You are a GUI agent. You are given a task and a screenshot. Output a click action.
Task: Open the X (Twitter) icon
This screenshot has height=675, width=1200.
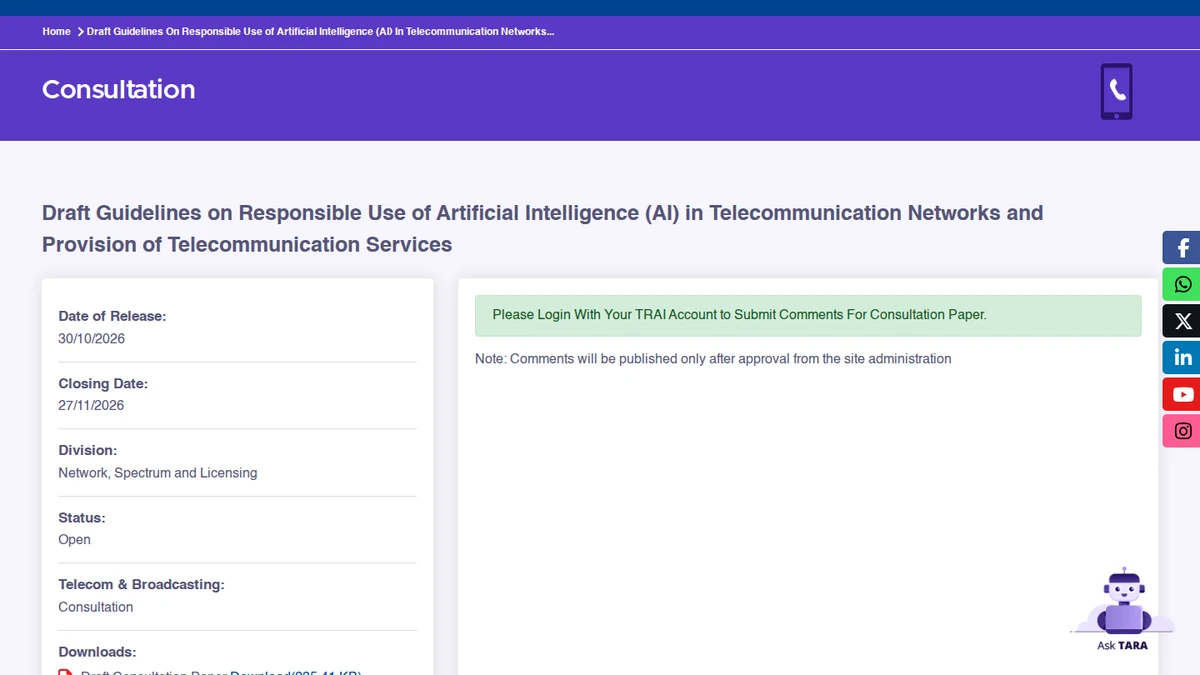1182,321
